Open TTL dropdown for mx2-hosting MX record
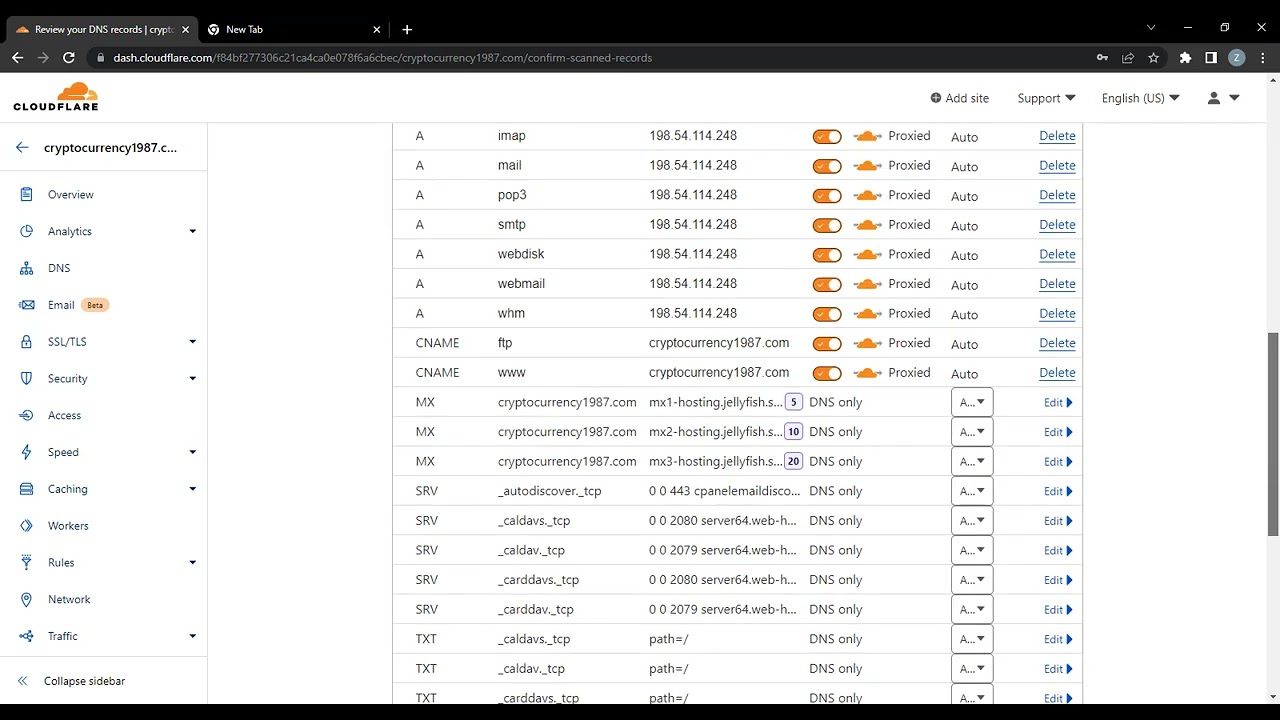Image resolution: width=1280 pixels, height=720 pixels. (x=972, y=432)
